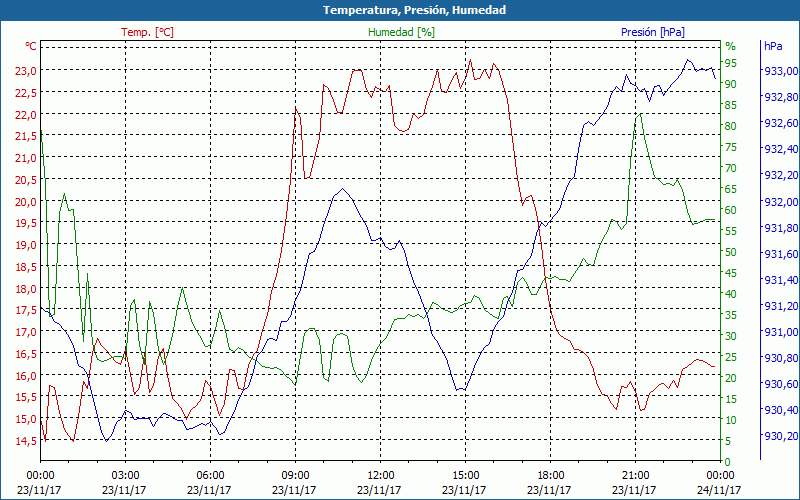The image size is (800, 500).
Task: Click the "85" humidity axis tick
Action: pos(731,105)
